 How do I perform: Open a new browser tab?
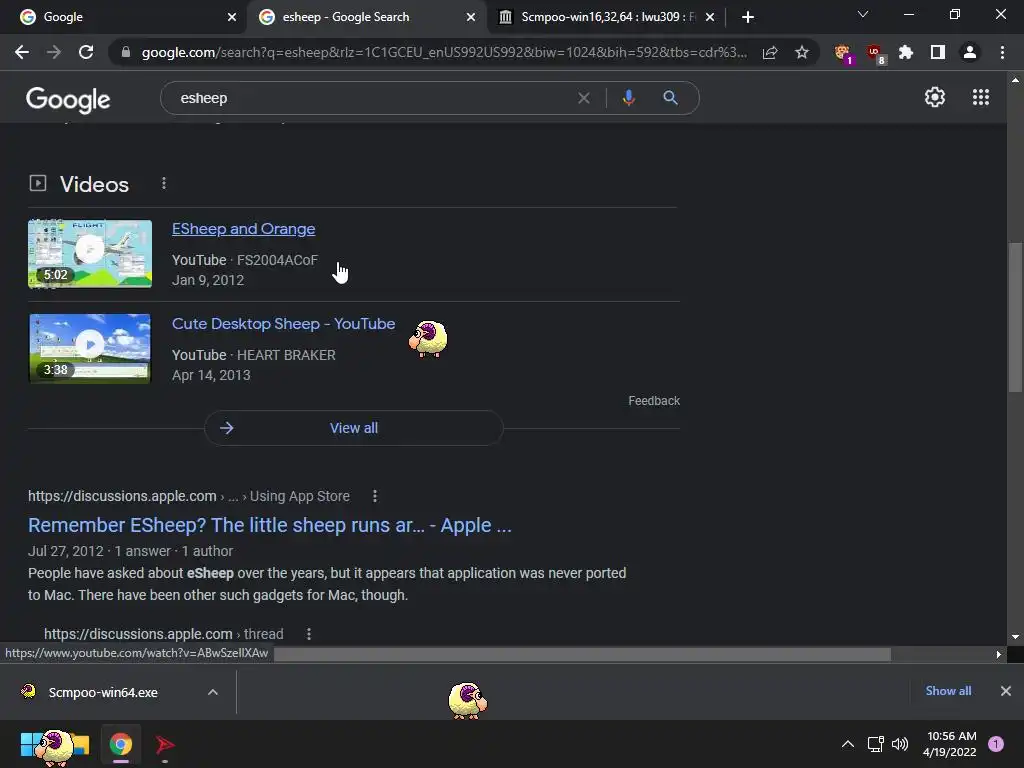pos(748,17)
